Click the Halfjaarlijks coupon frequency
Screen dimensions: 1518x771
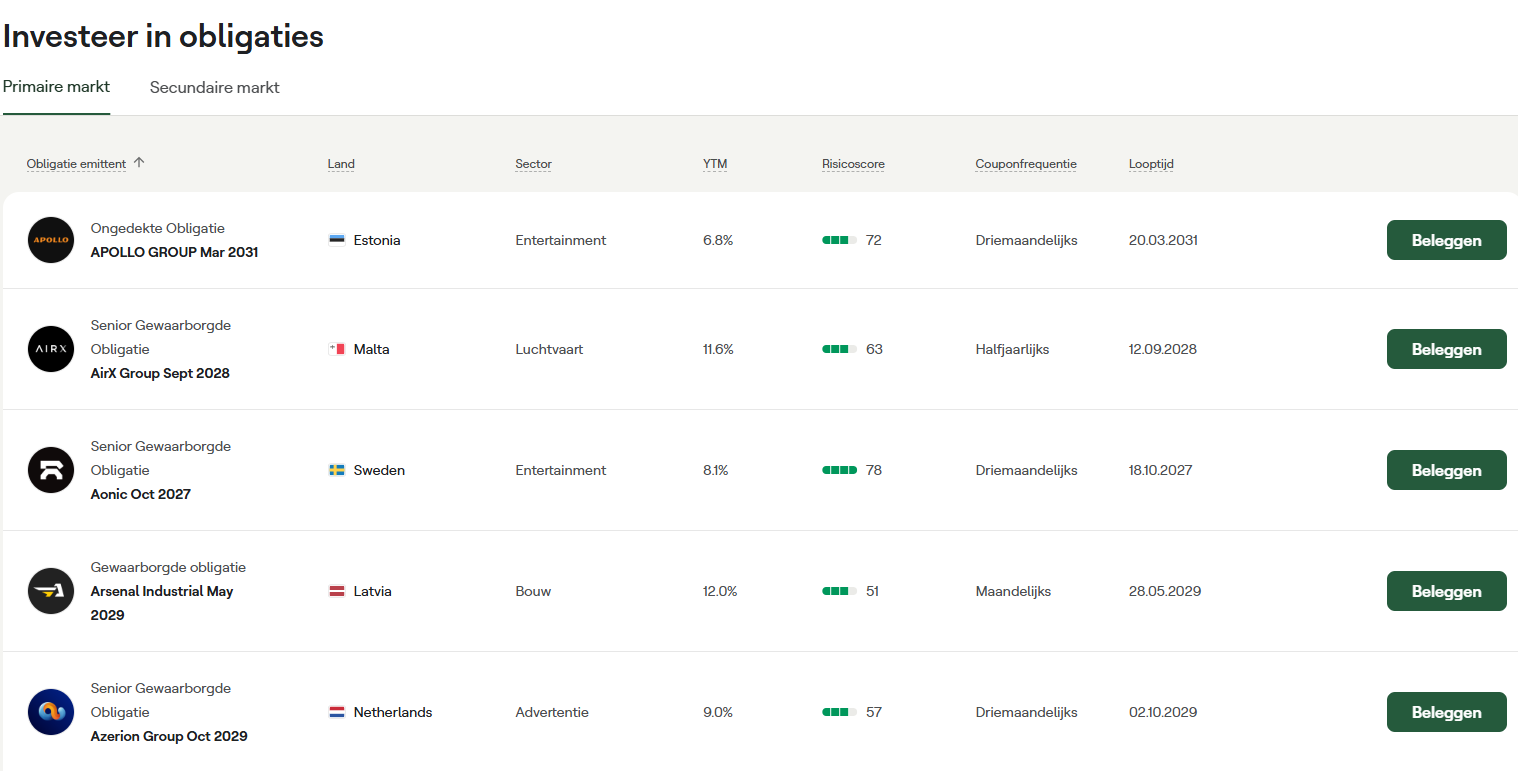[x=1012, y=349]
